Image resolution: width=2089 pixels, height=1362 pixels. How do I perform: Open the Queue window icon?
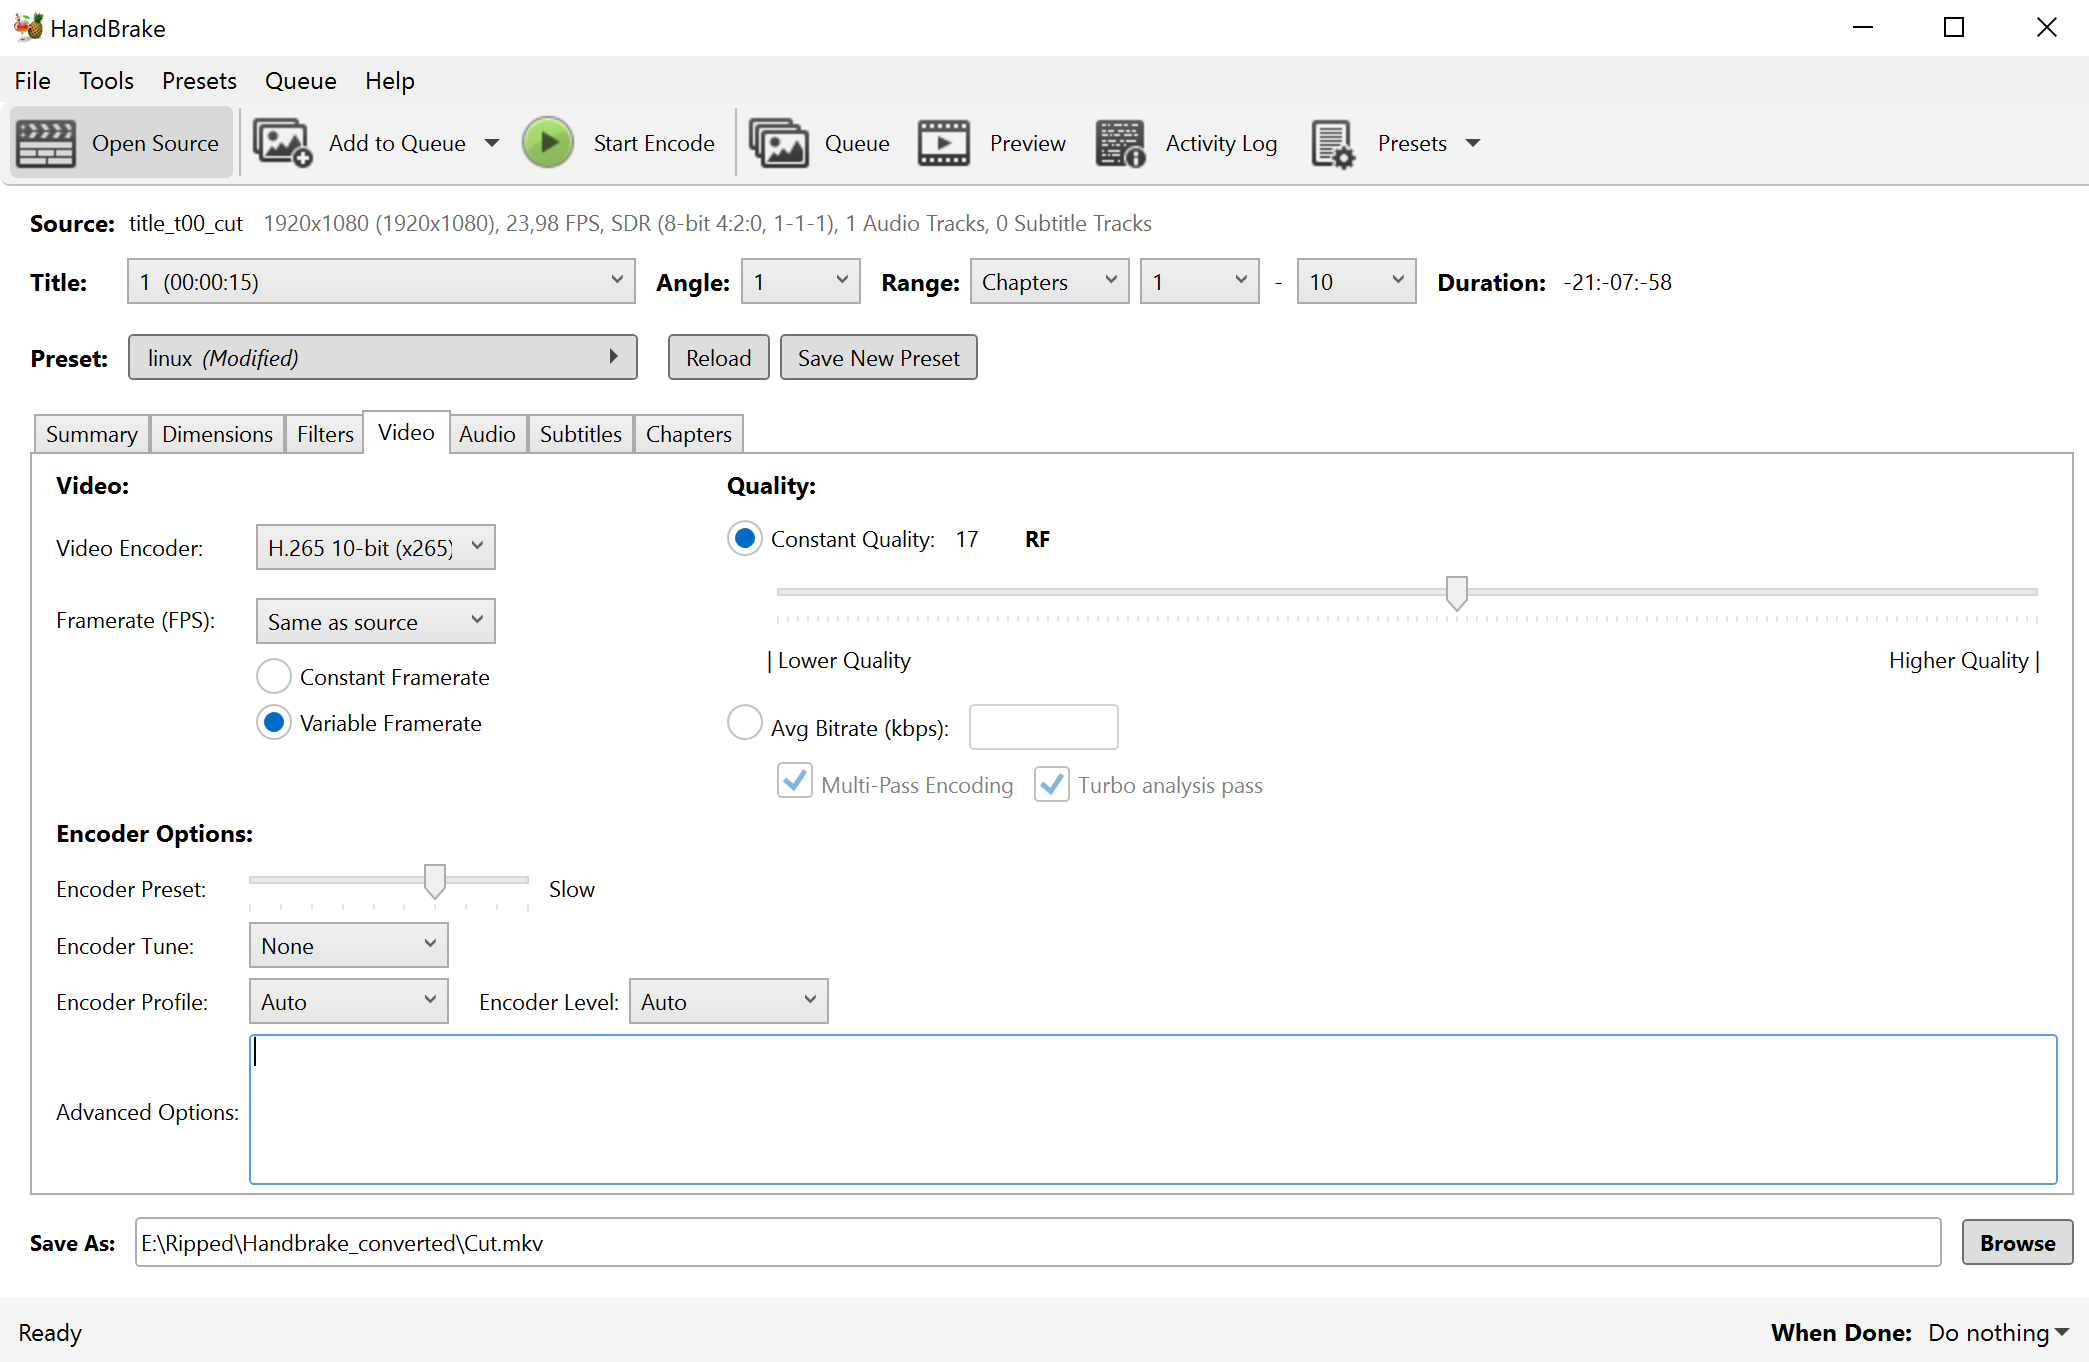[x=779, y=144]
